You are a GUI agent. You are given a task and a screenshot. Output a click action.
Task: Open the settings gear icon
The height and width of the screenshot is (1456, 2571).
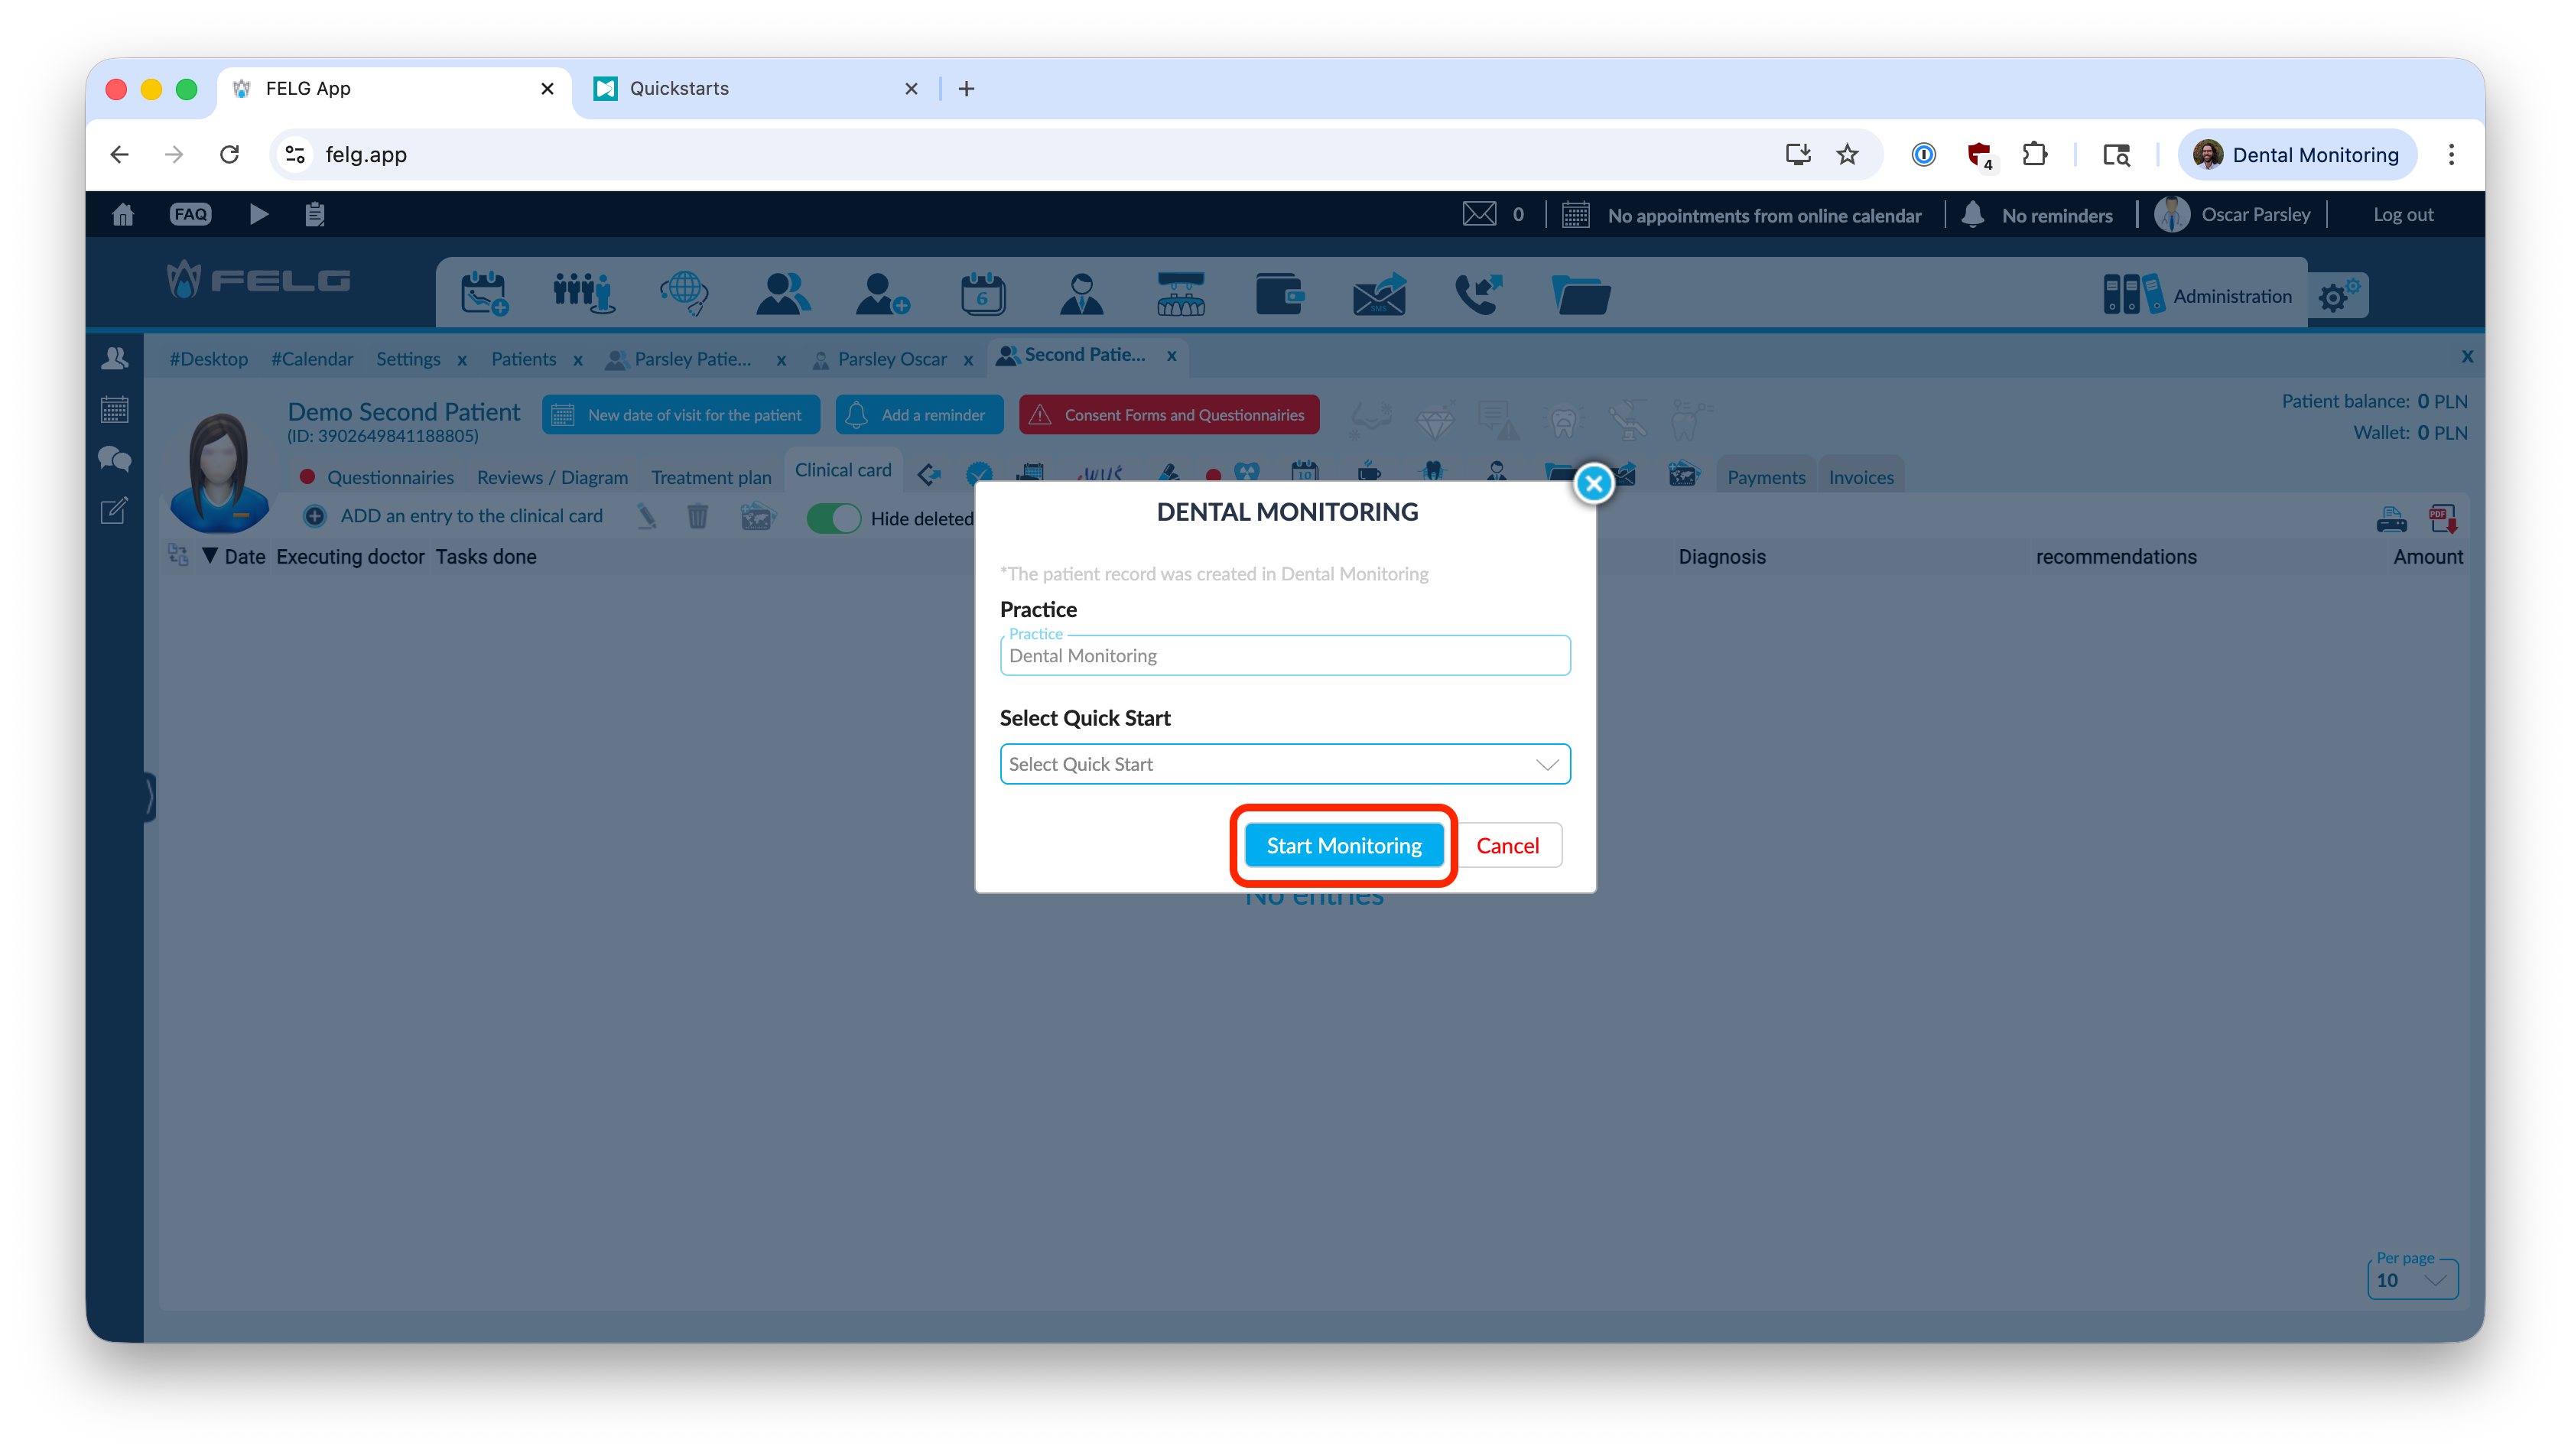2338,295
